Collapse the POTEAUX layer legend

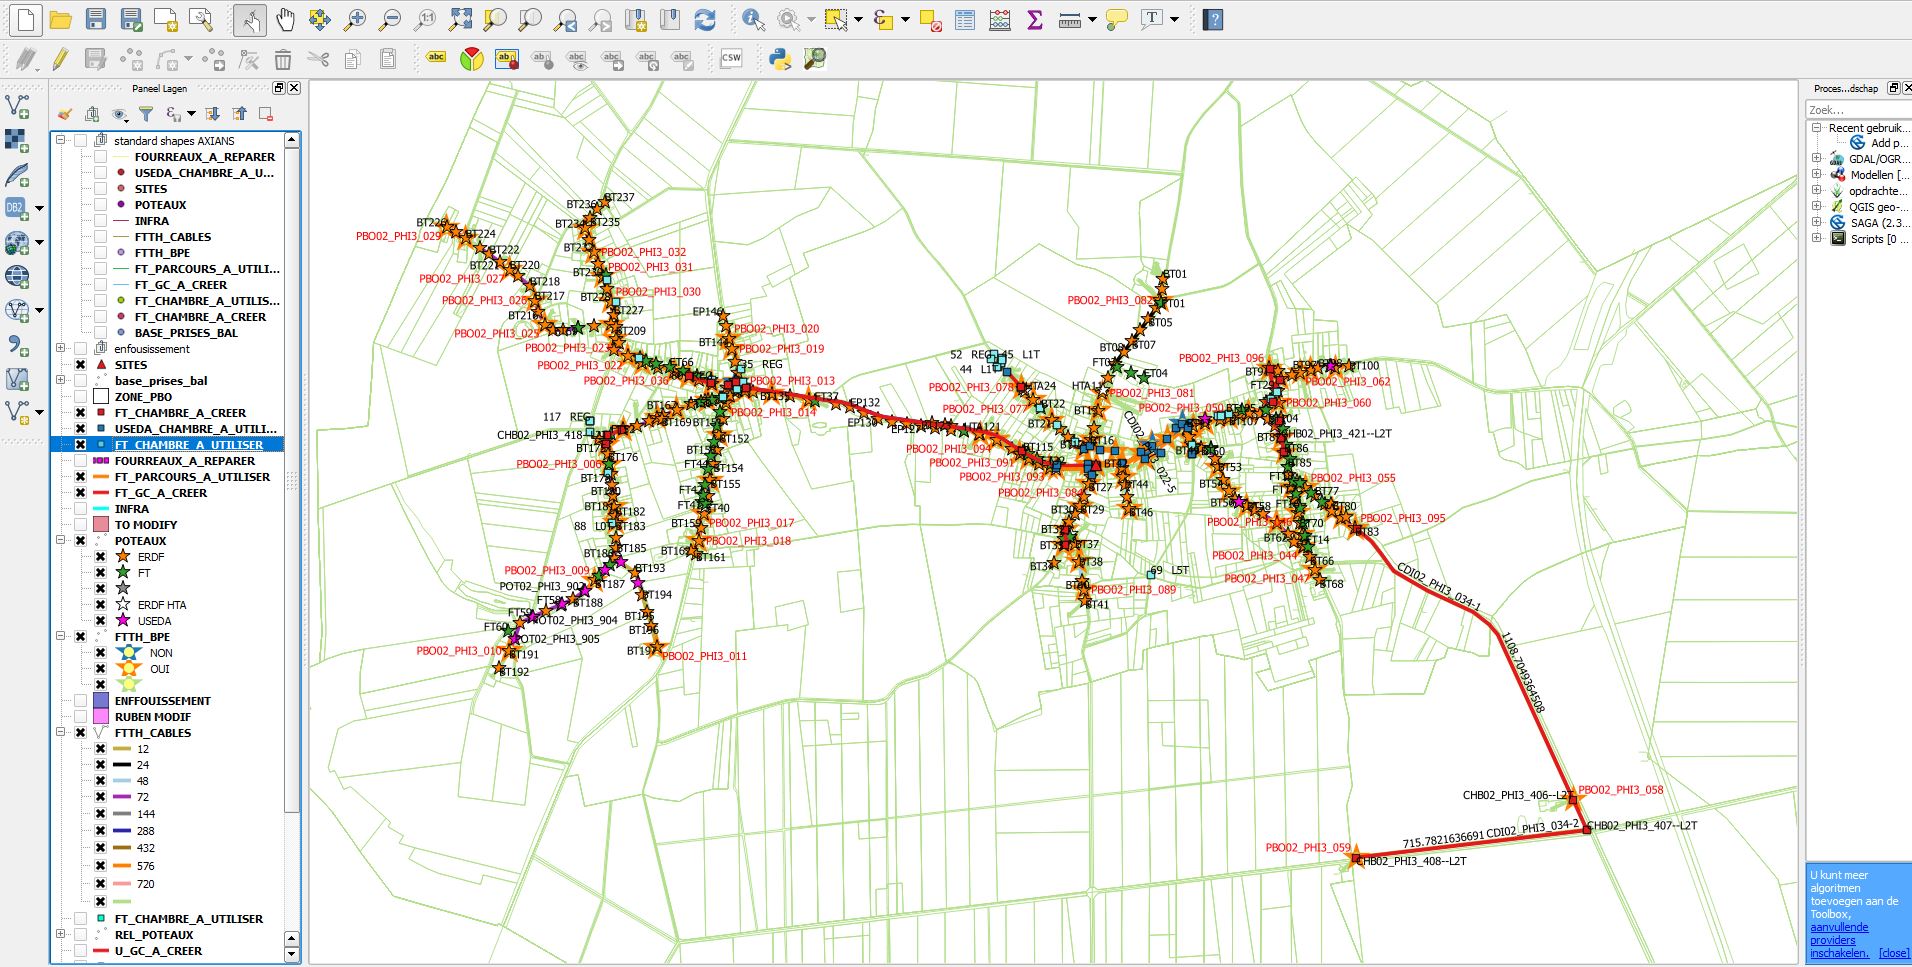pyautogui.click(x=61, y=541)
